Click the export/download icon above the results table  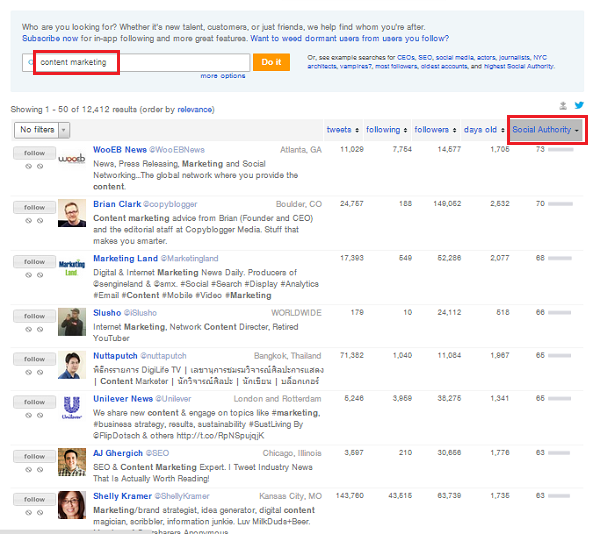pyautogui.click(x=563, y=106)
